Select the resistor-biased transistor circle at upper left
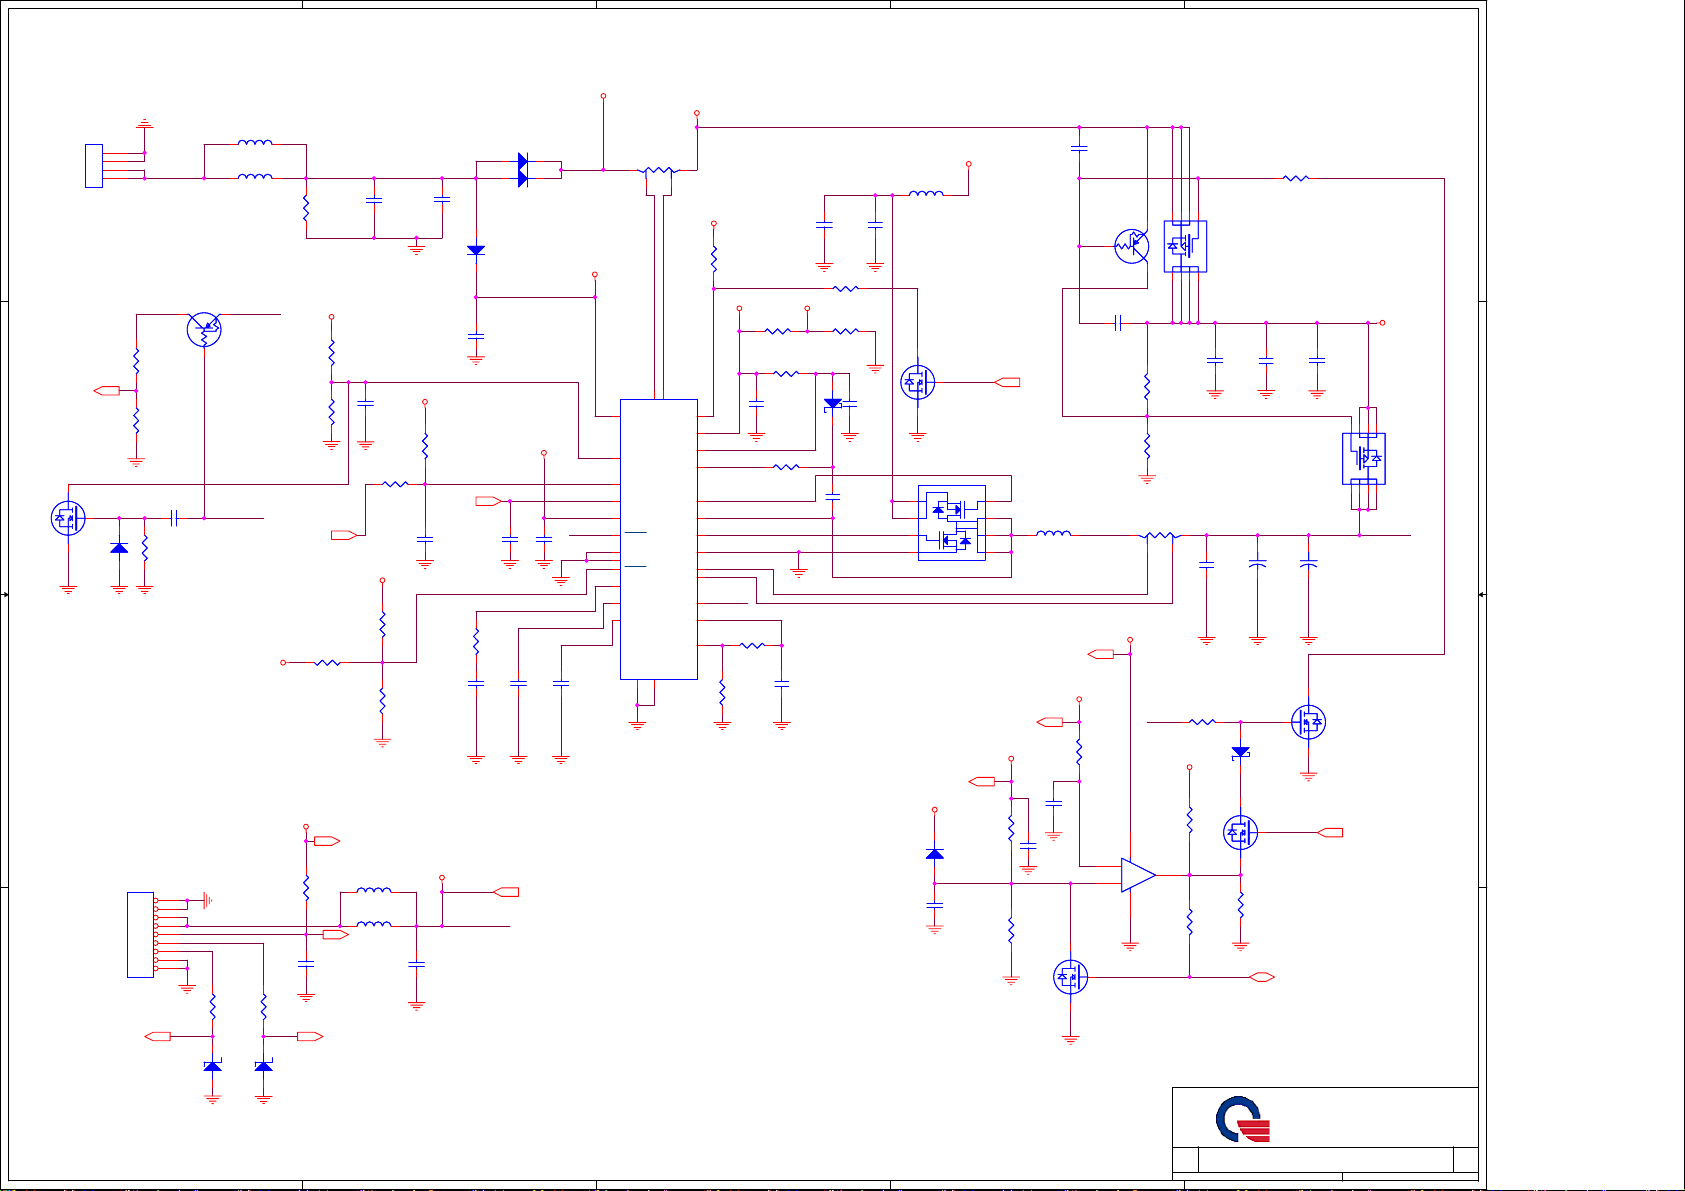Image resolution: width=1685 pixels, height=1191 pixels. (204, 329)
